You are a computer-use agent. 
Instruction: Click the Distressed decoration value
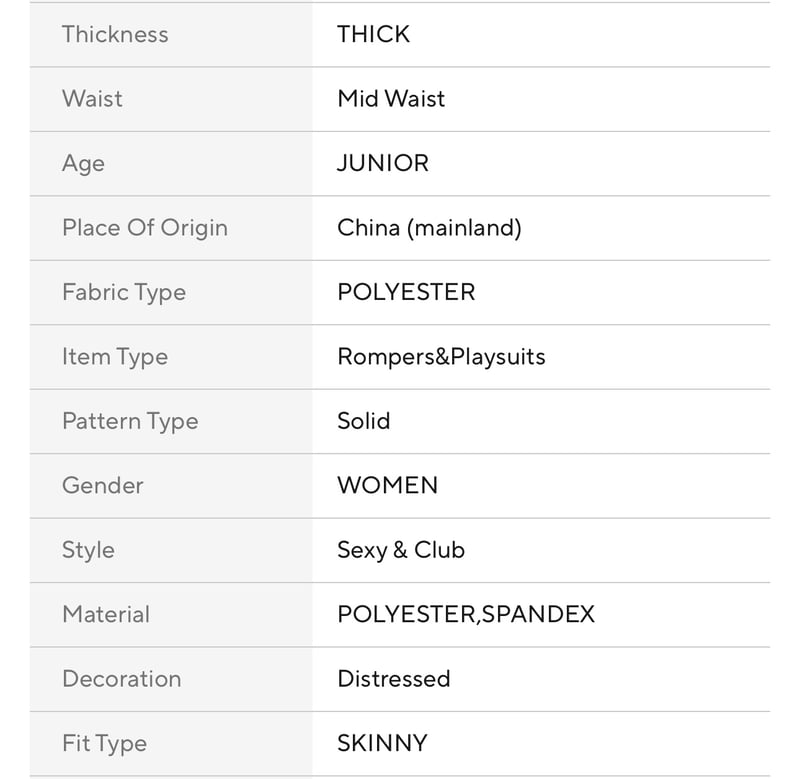[x=394, y=679]
